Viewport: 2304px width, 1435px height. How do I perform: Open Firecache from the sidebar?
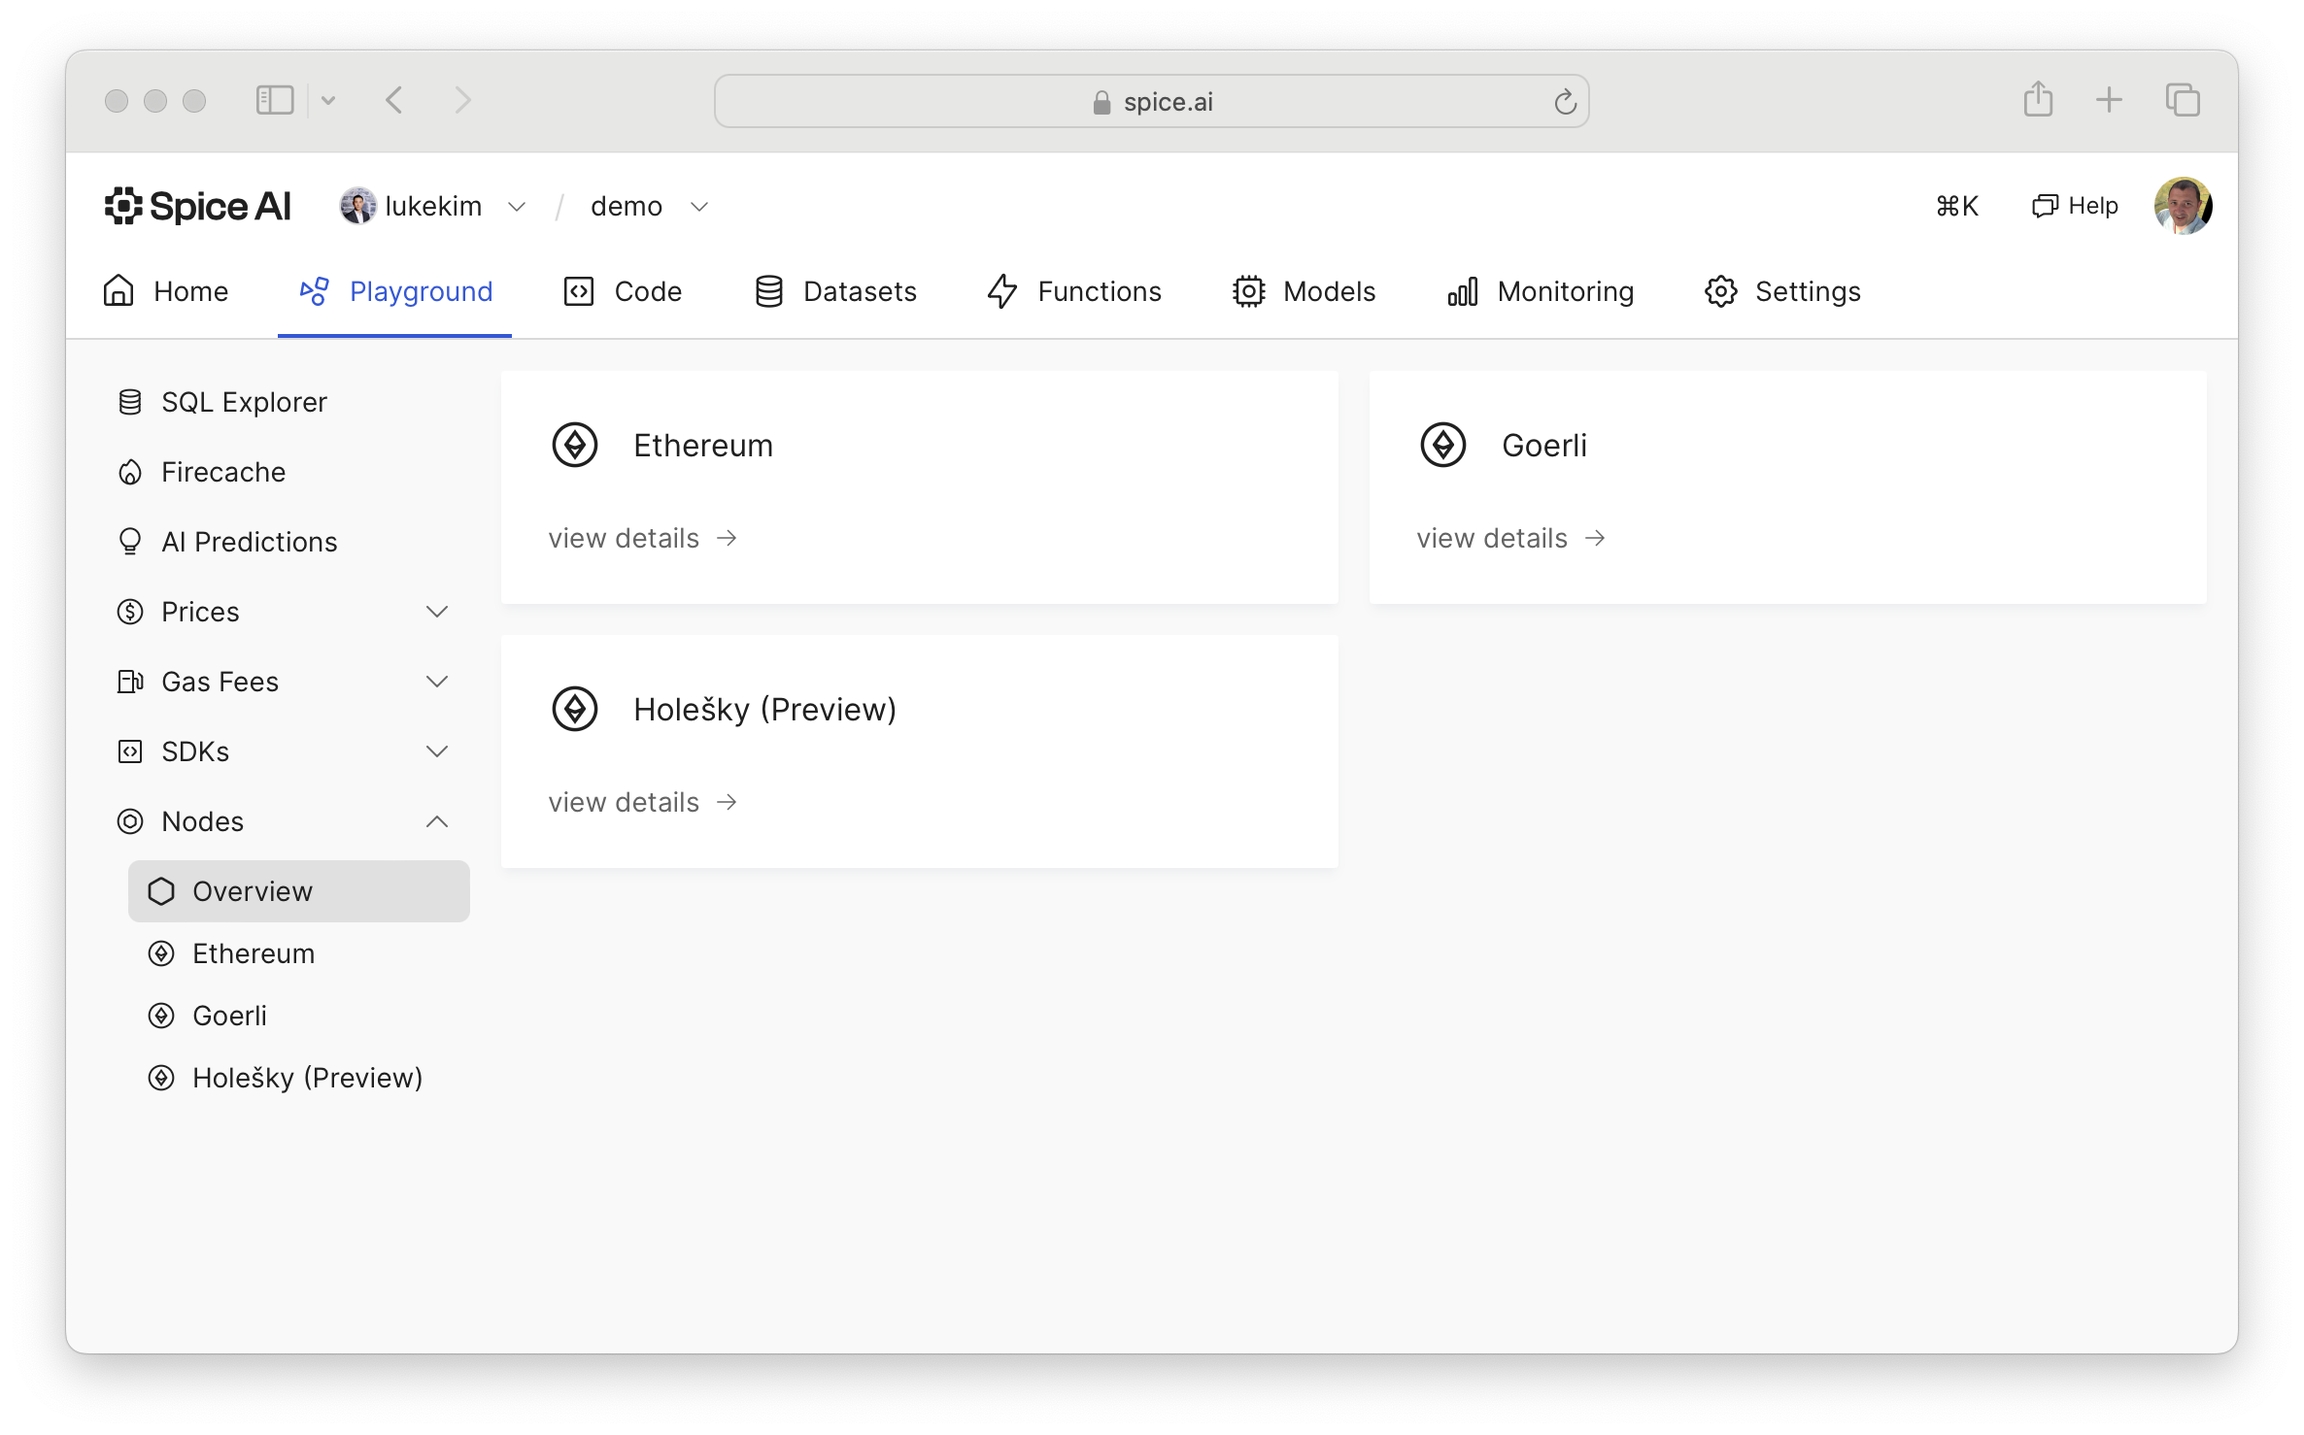(x=222, y=472)
